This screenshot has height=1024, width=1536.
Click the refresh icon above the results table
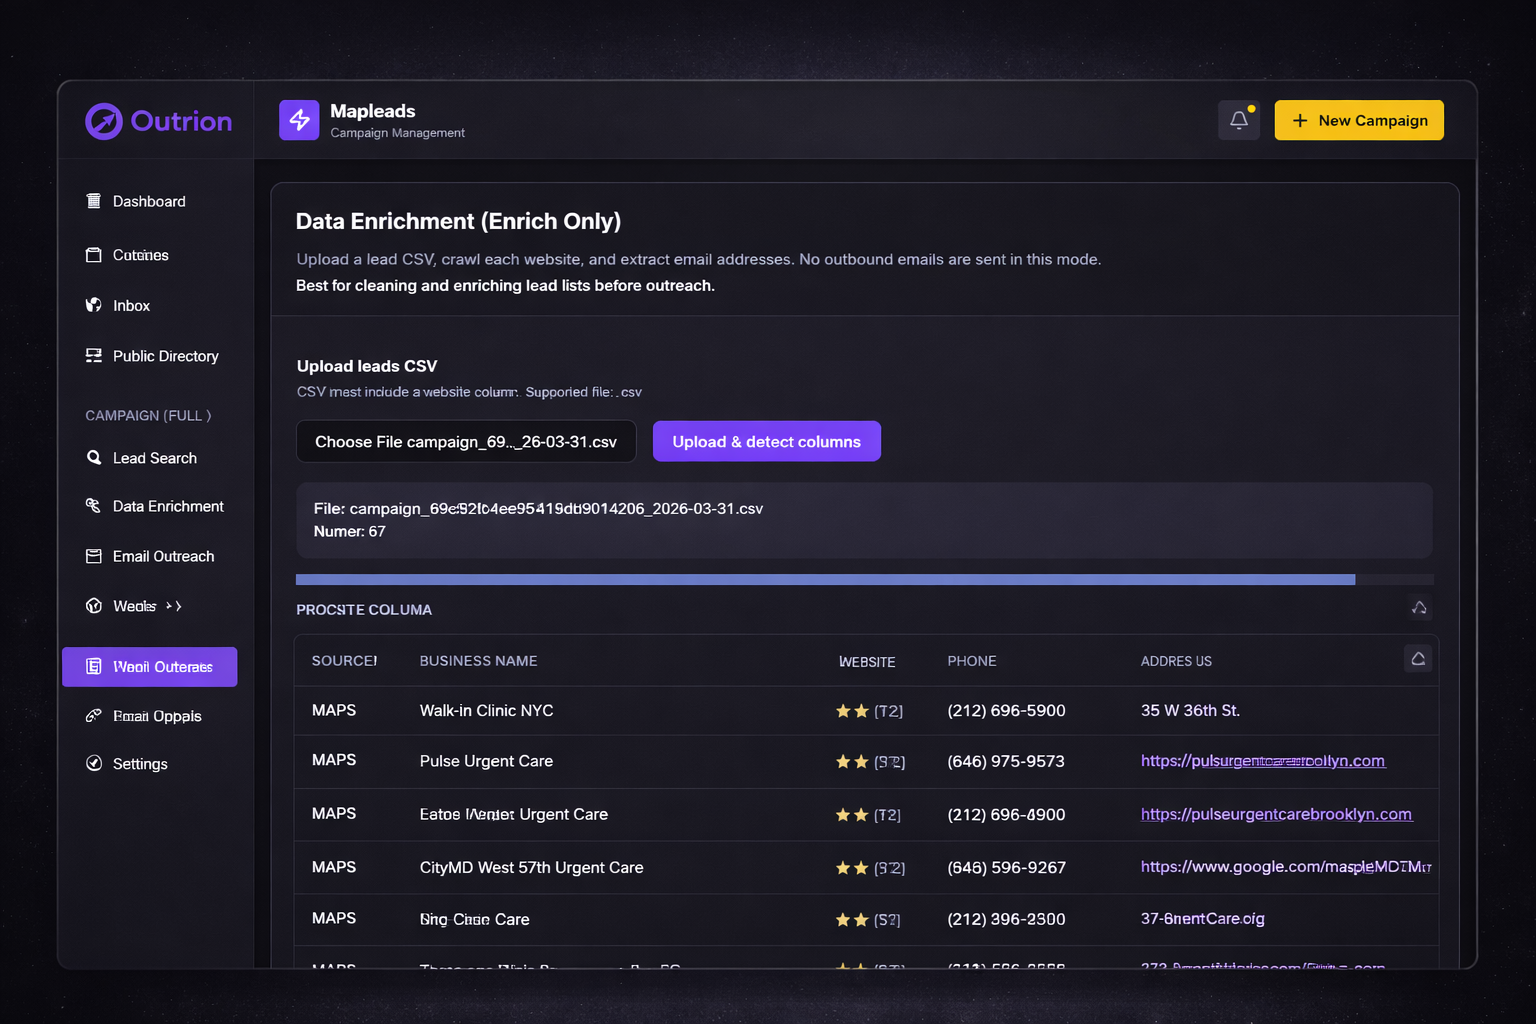pos(1419,607)
